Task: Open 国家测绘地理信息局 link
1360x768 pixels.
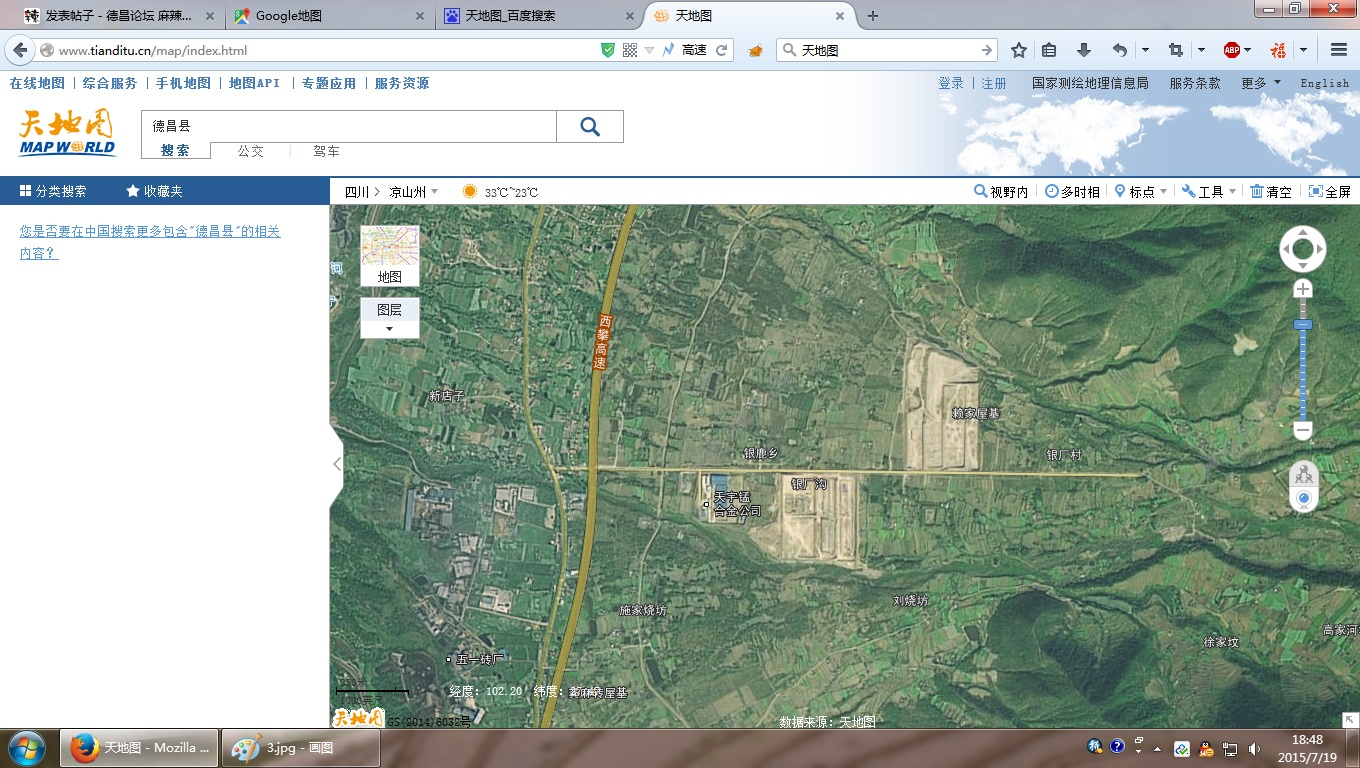Action: pos(1090,83)
